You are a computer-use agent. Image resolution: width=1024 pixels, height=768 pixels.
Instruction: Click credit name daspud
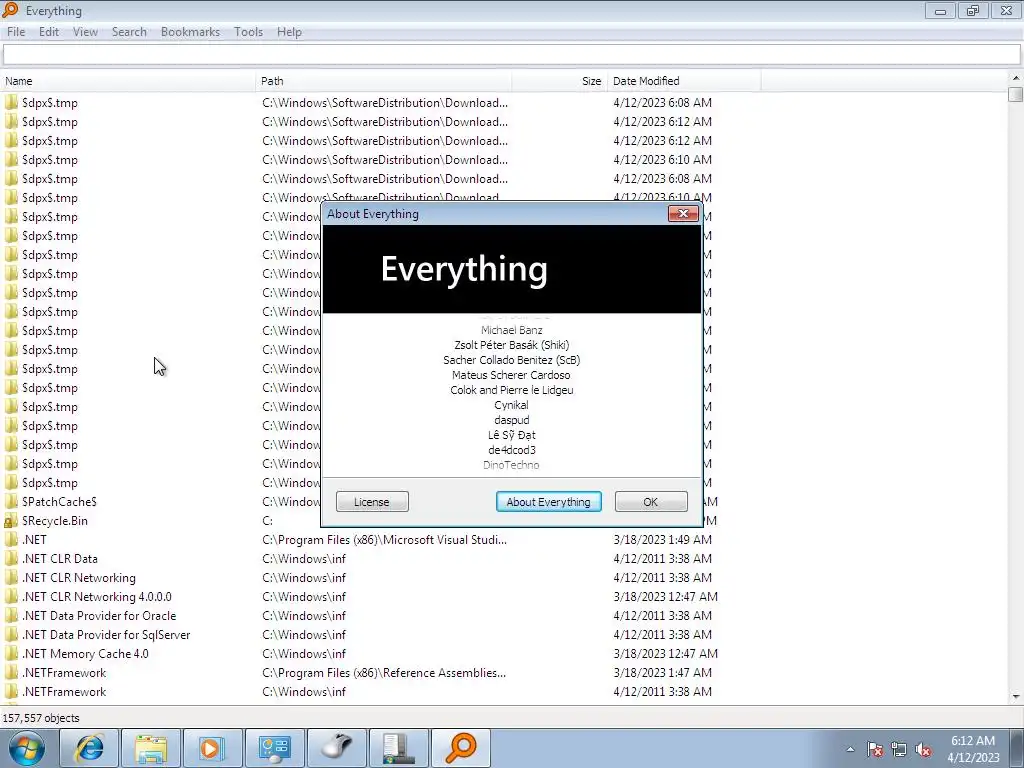click(x=512, y=420)
